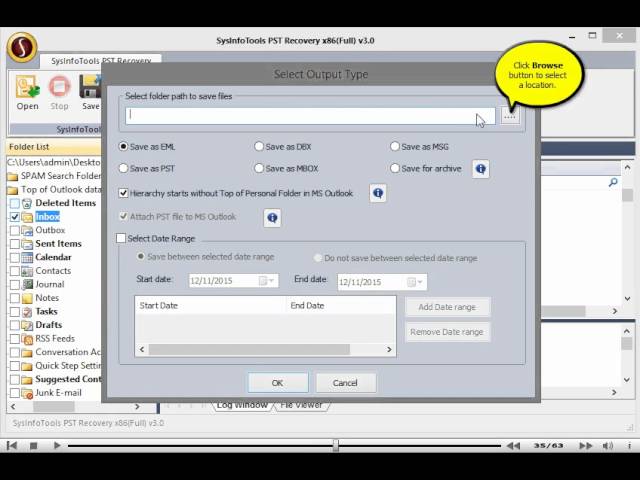The width and height of the screenshot is (640, 480).
Task: Click the SysInfoTools round logo button
Action: click(22, 48)
